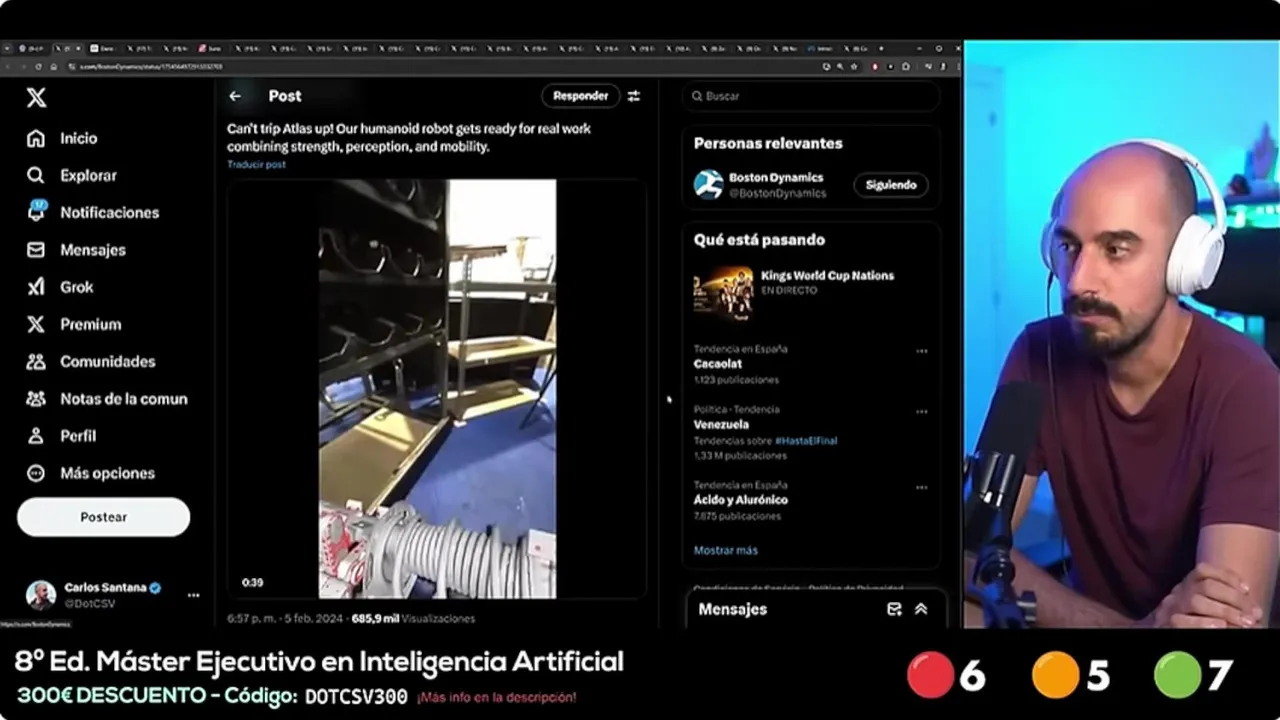Go back with the Post arrow

(235, 96)
